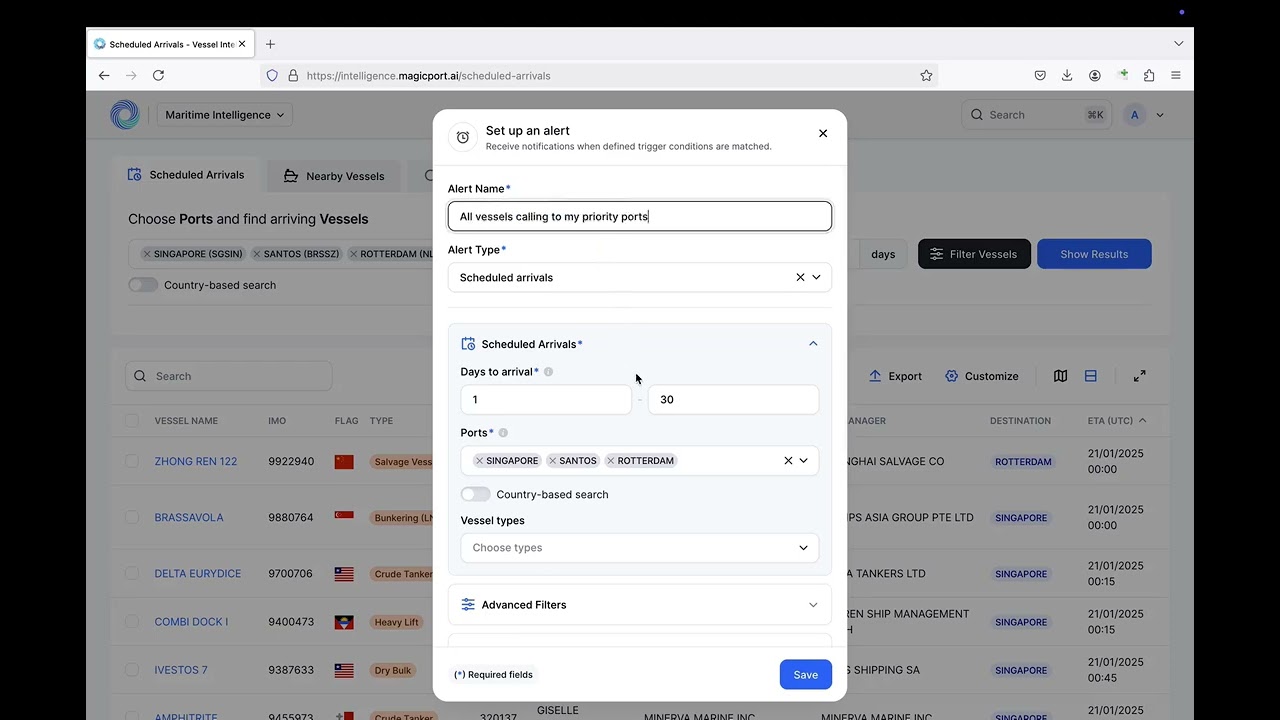The height and width of the screenshot is (720, 1280).
Task: Switch to the Nearby Vessels tab
Action: 334,176
